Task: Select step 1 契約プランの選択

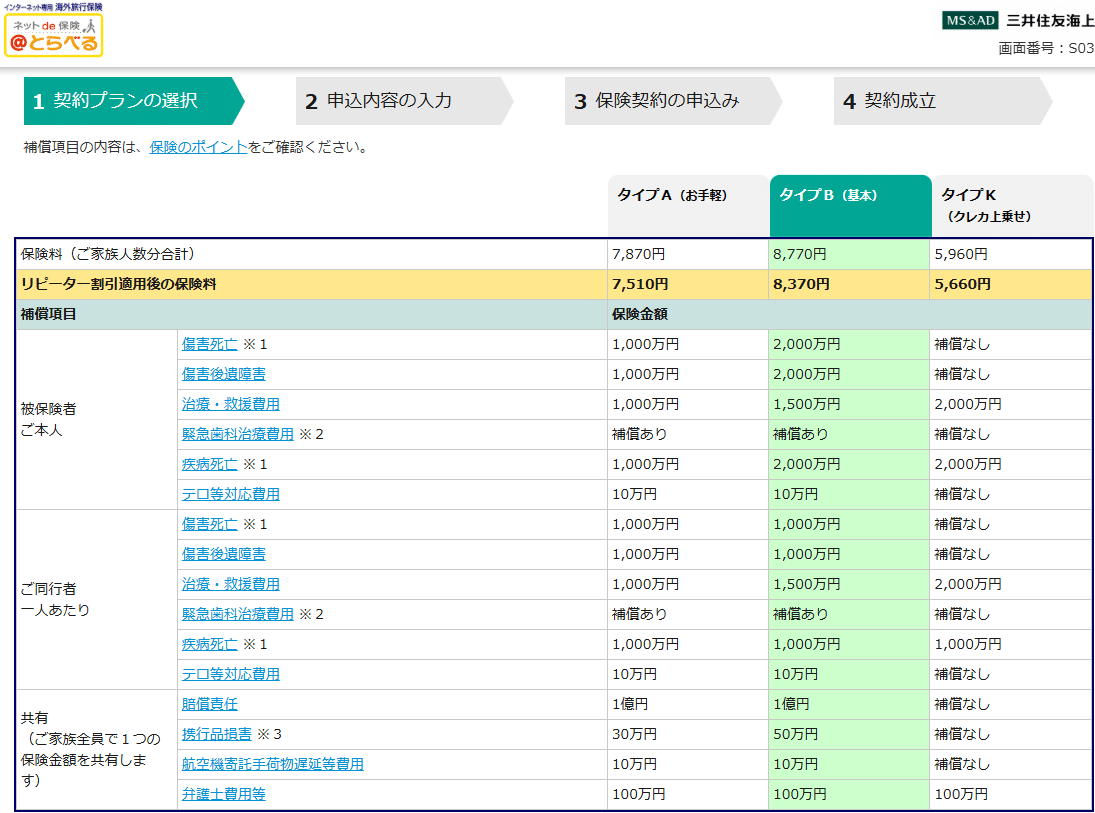Action: coord(134,101)
